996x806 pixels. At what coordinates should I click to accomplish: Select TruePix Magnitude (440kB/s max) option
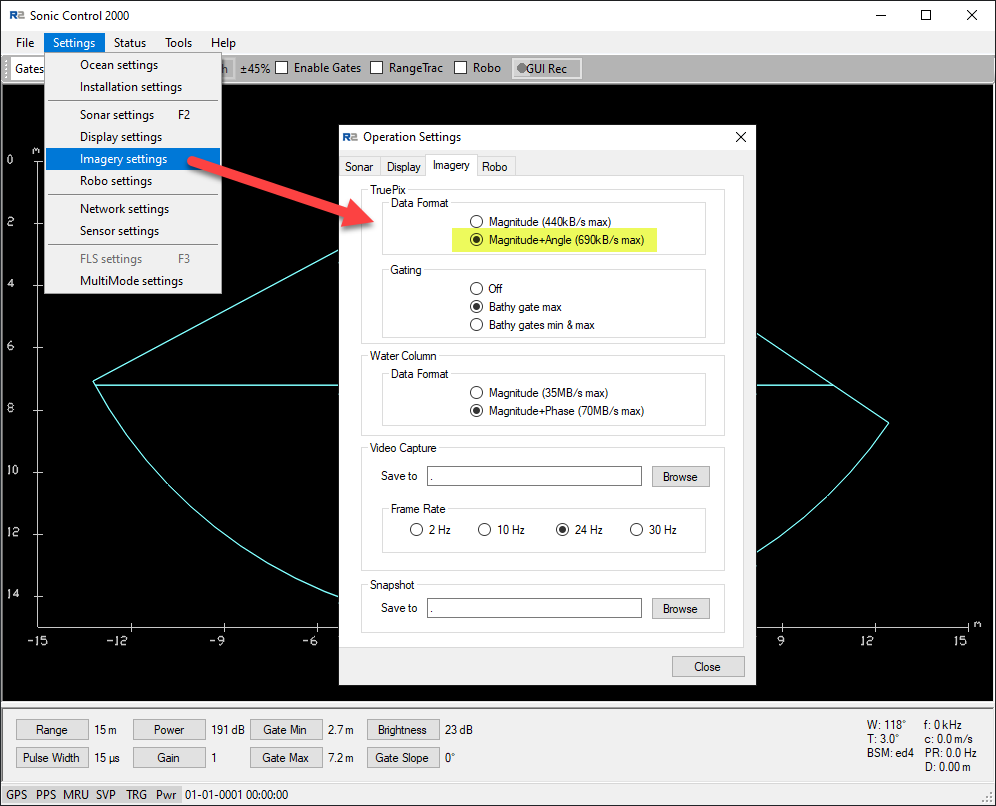(476, 221)
